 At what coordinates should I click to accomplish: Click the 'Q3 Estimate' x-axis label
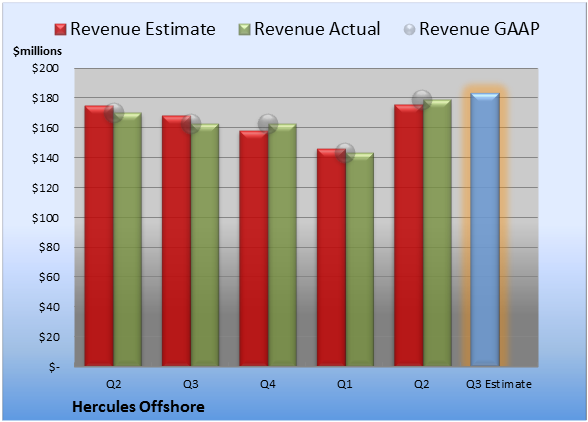tap(498, 384)
